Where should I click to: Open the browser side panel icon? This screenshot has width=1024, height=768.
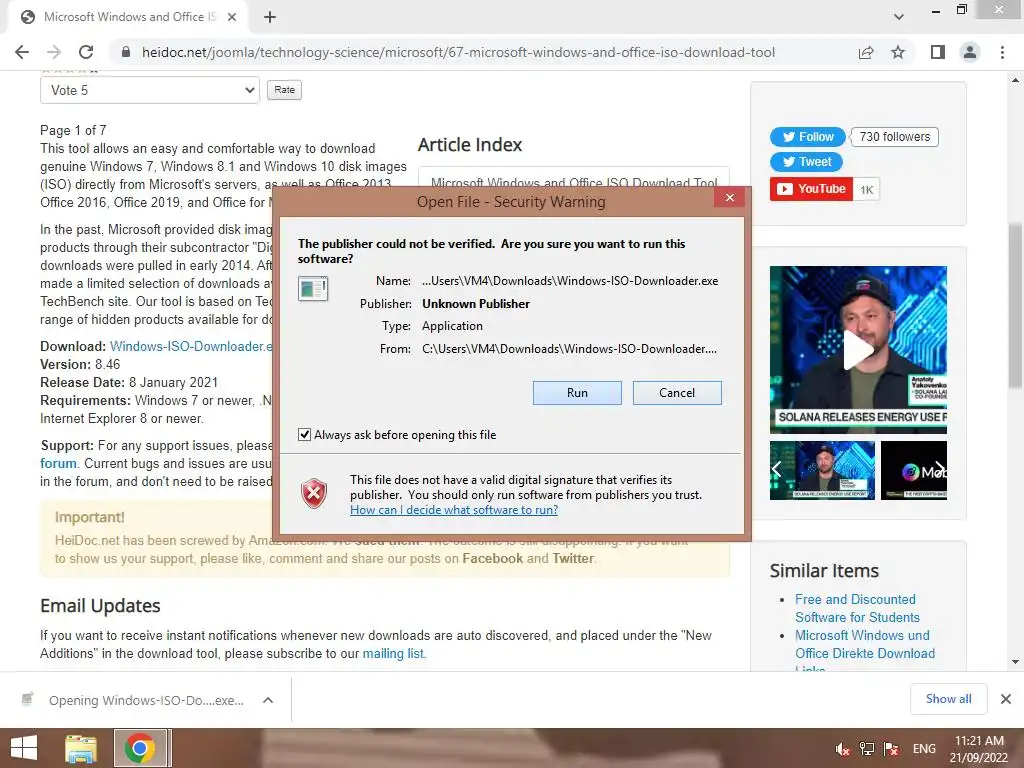click(x=938, y=52)
